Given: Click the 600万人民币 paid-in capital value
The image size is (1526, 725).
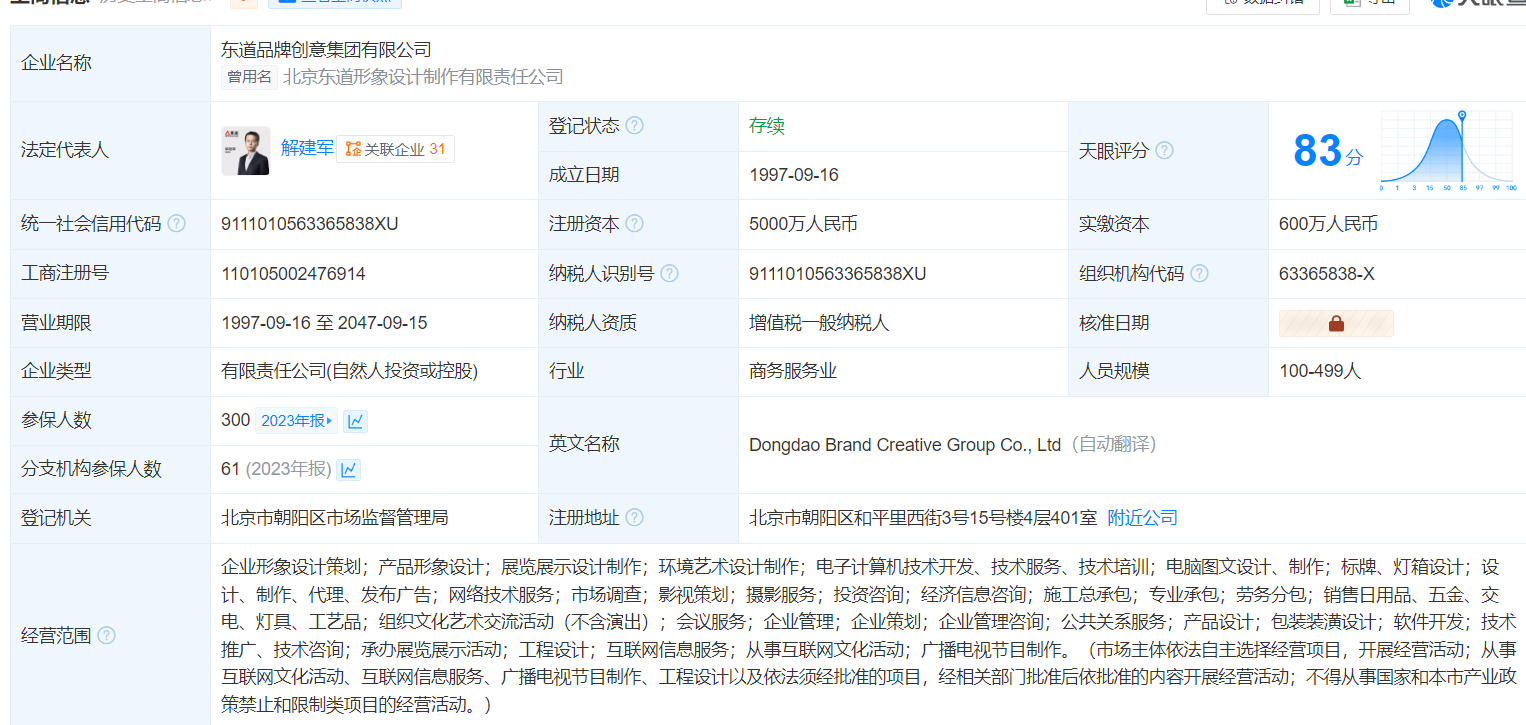Looking at the screenshot, I should [x=1328, y=224].
